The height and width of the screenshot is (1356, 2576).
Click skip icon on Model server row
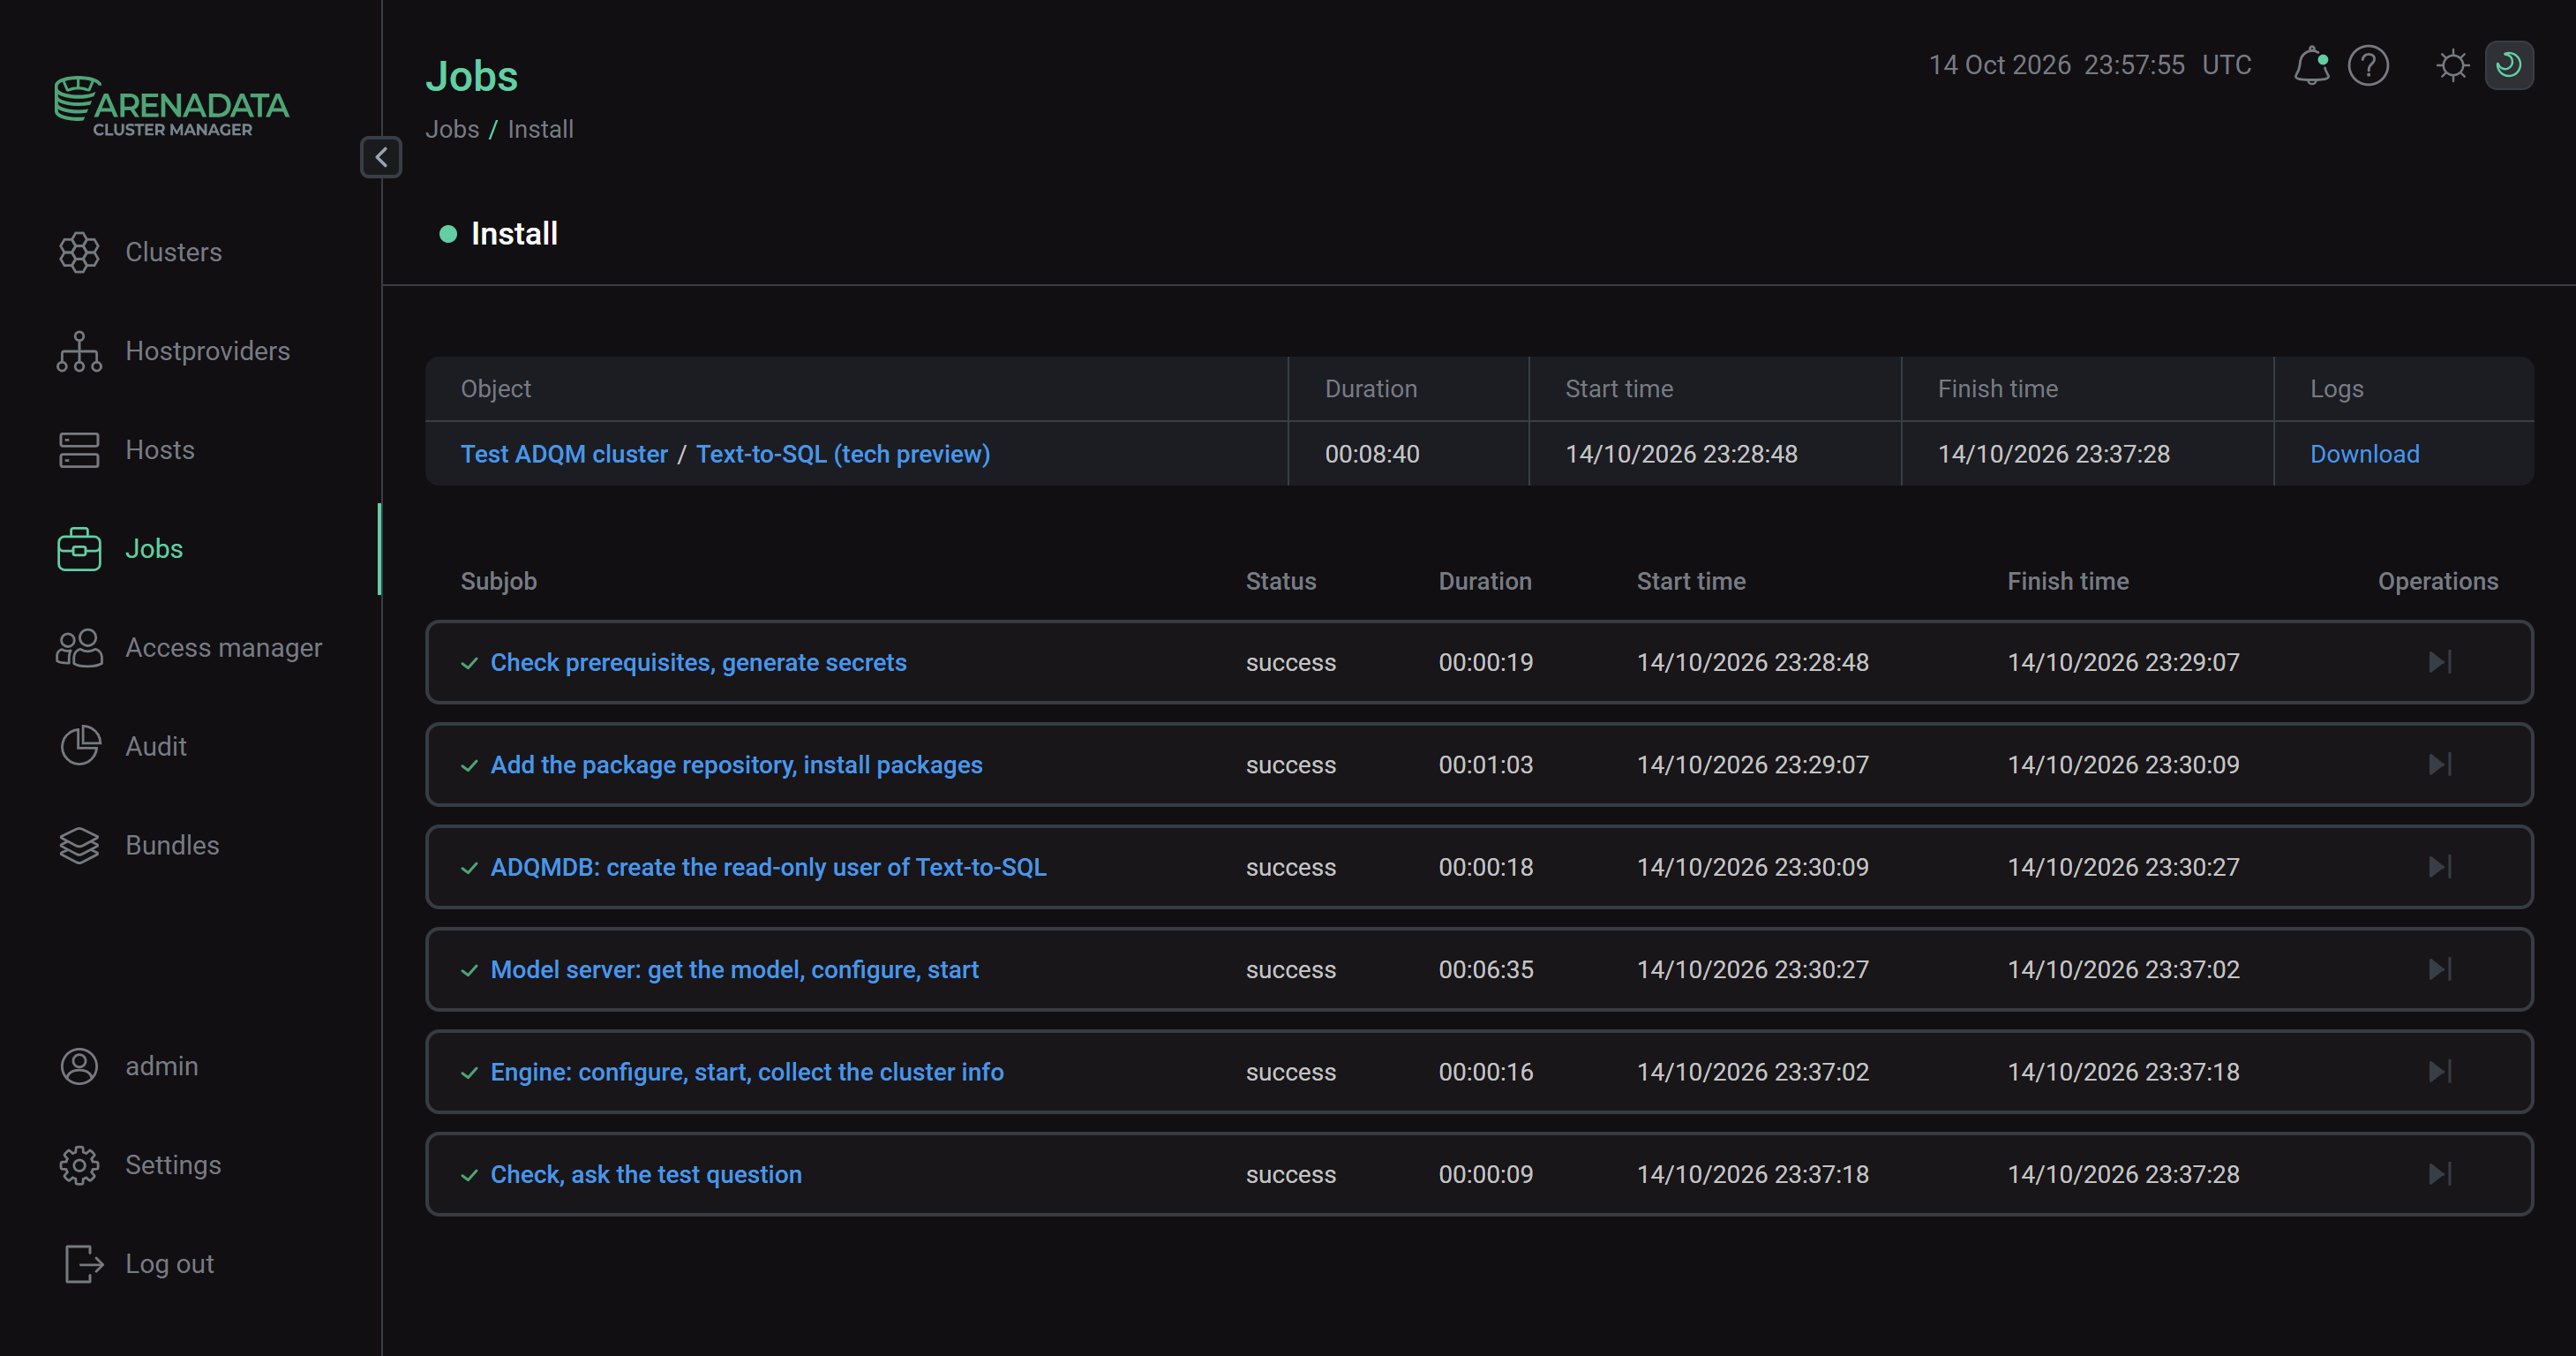point(2440,970)
